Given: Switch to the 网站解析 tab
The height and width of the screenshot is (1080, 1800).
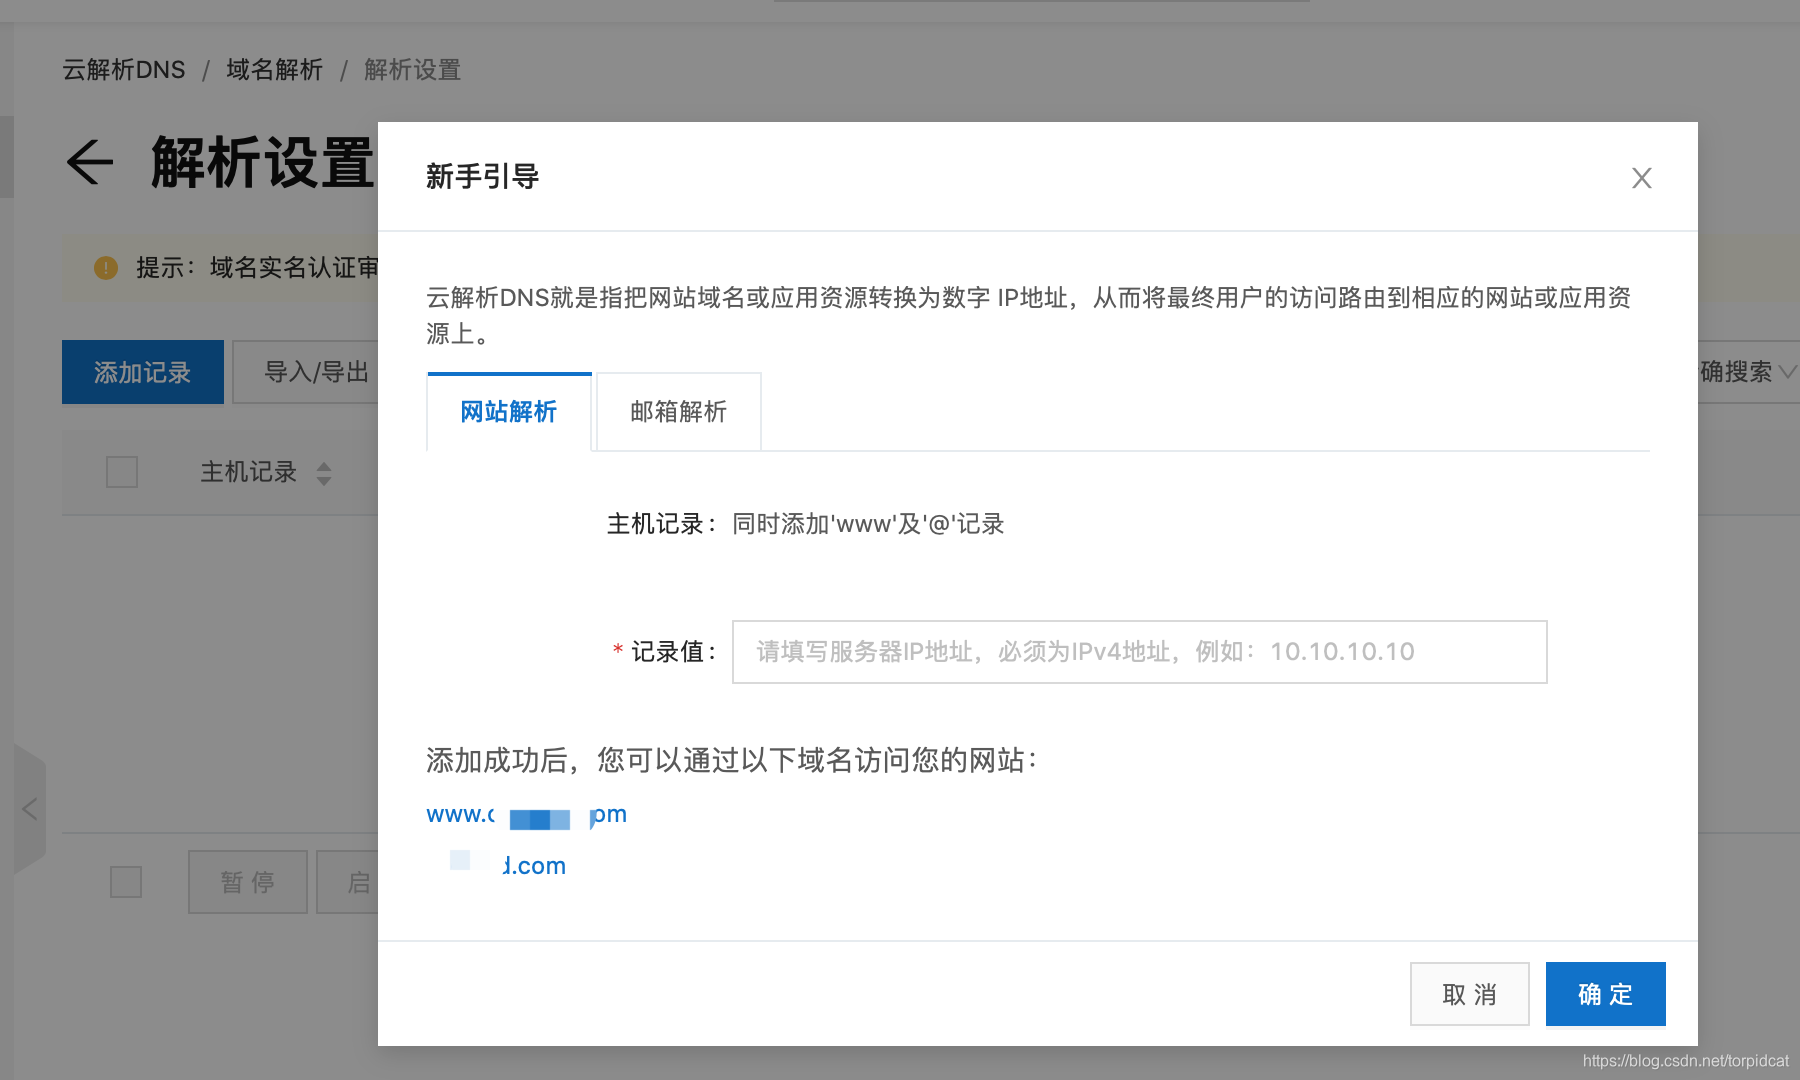Looking at the screenshot, I should (x=509, y=412).
